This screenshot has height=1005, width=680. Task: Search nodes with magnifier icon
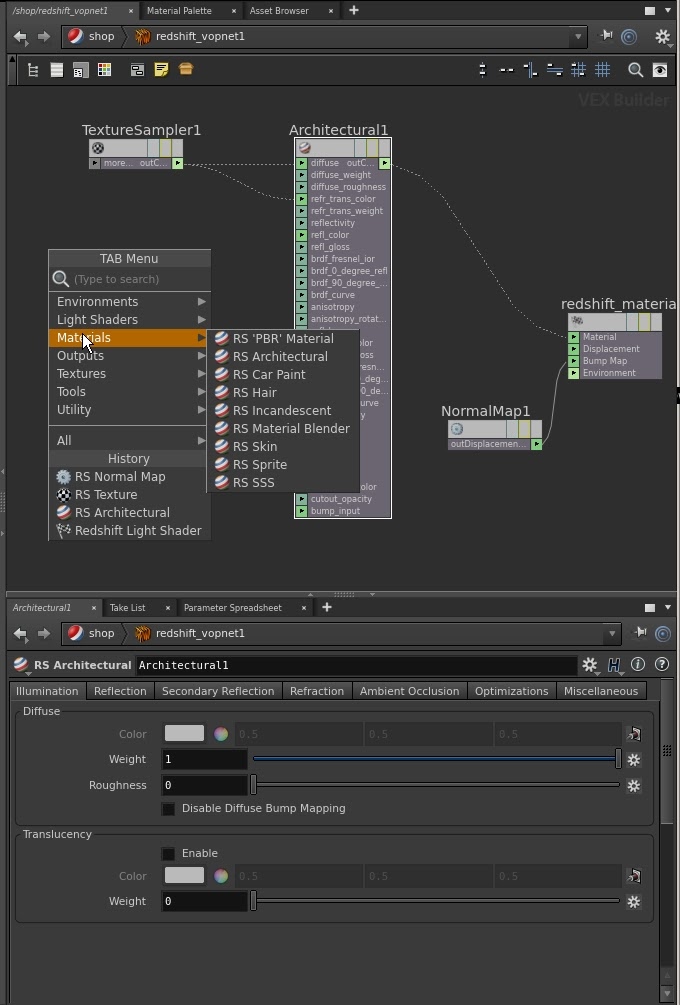coord(635,70)
